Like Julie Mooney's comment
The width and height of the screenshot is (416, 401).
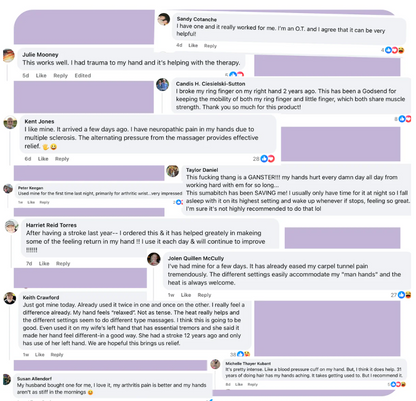[41, 75]
